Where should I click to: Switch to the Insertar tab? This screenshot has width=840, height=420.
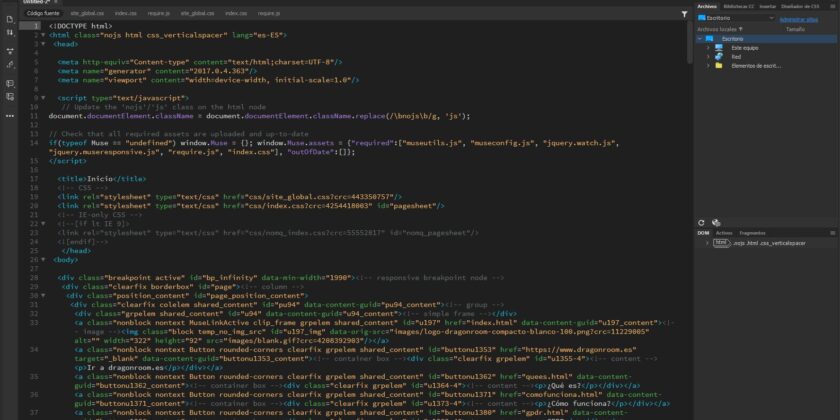[768, 6]
